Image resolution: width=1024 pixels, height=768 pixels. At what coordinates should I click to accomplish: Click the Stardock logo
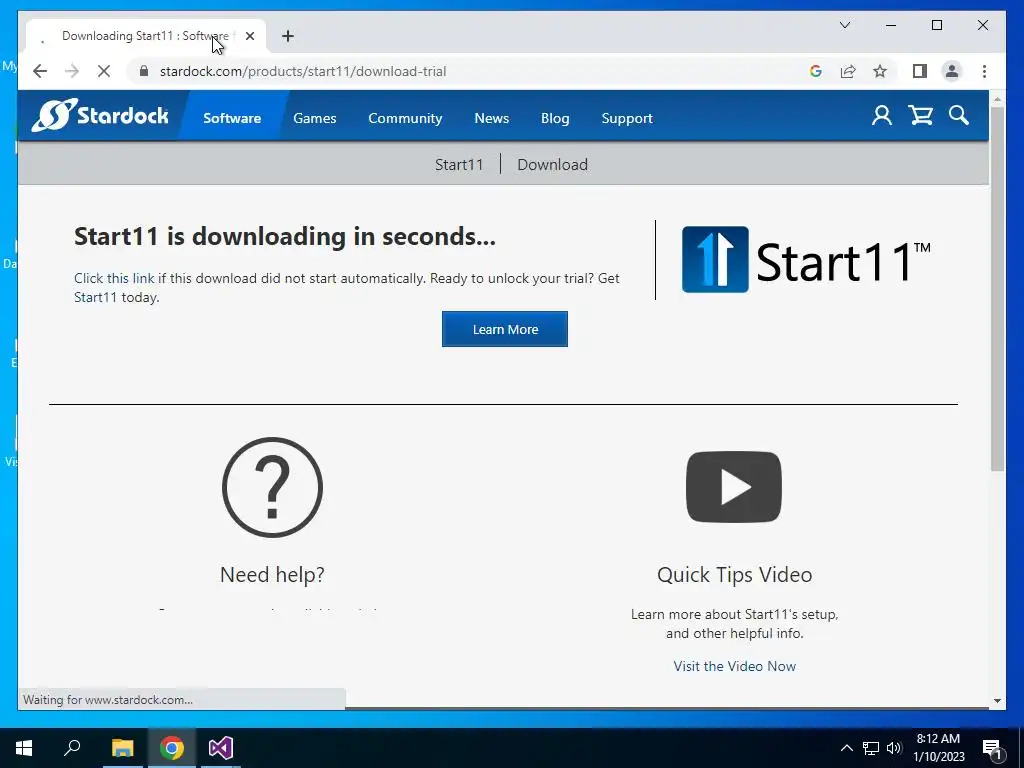pyautogui.click(x=100, y=116)
